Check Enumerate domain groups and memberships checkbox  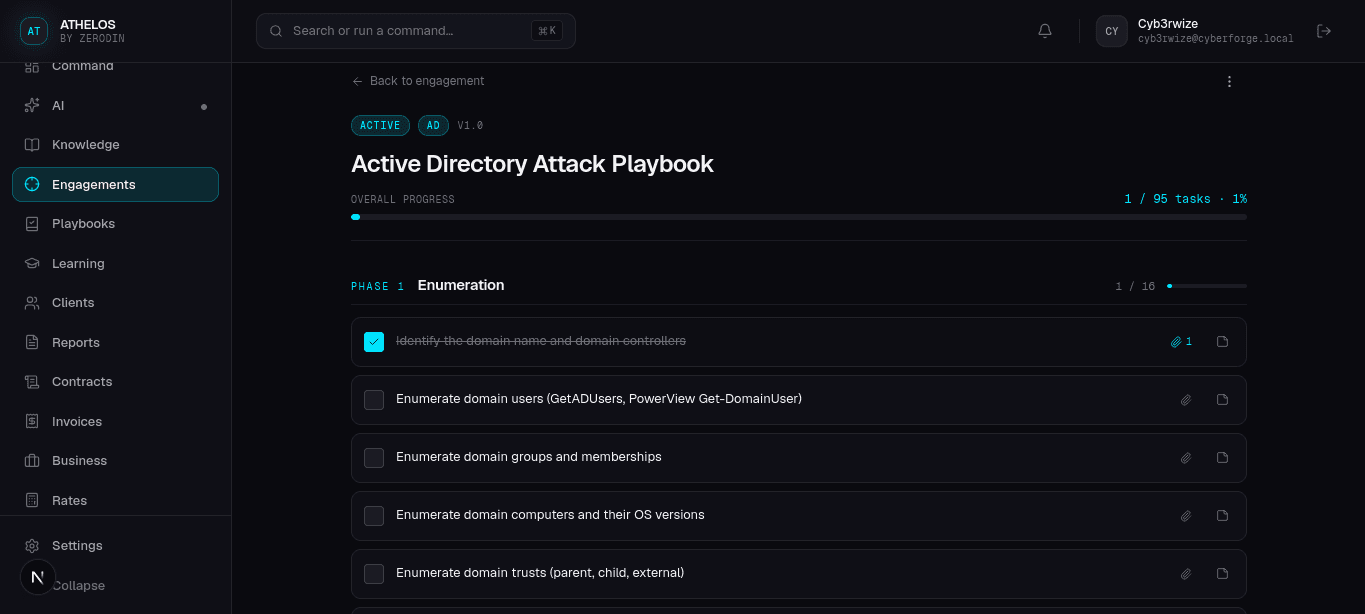tap(374, 458)
